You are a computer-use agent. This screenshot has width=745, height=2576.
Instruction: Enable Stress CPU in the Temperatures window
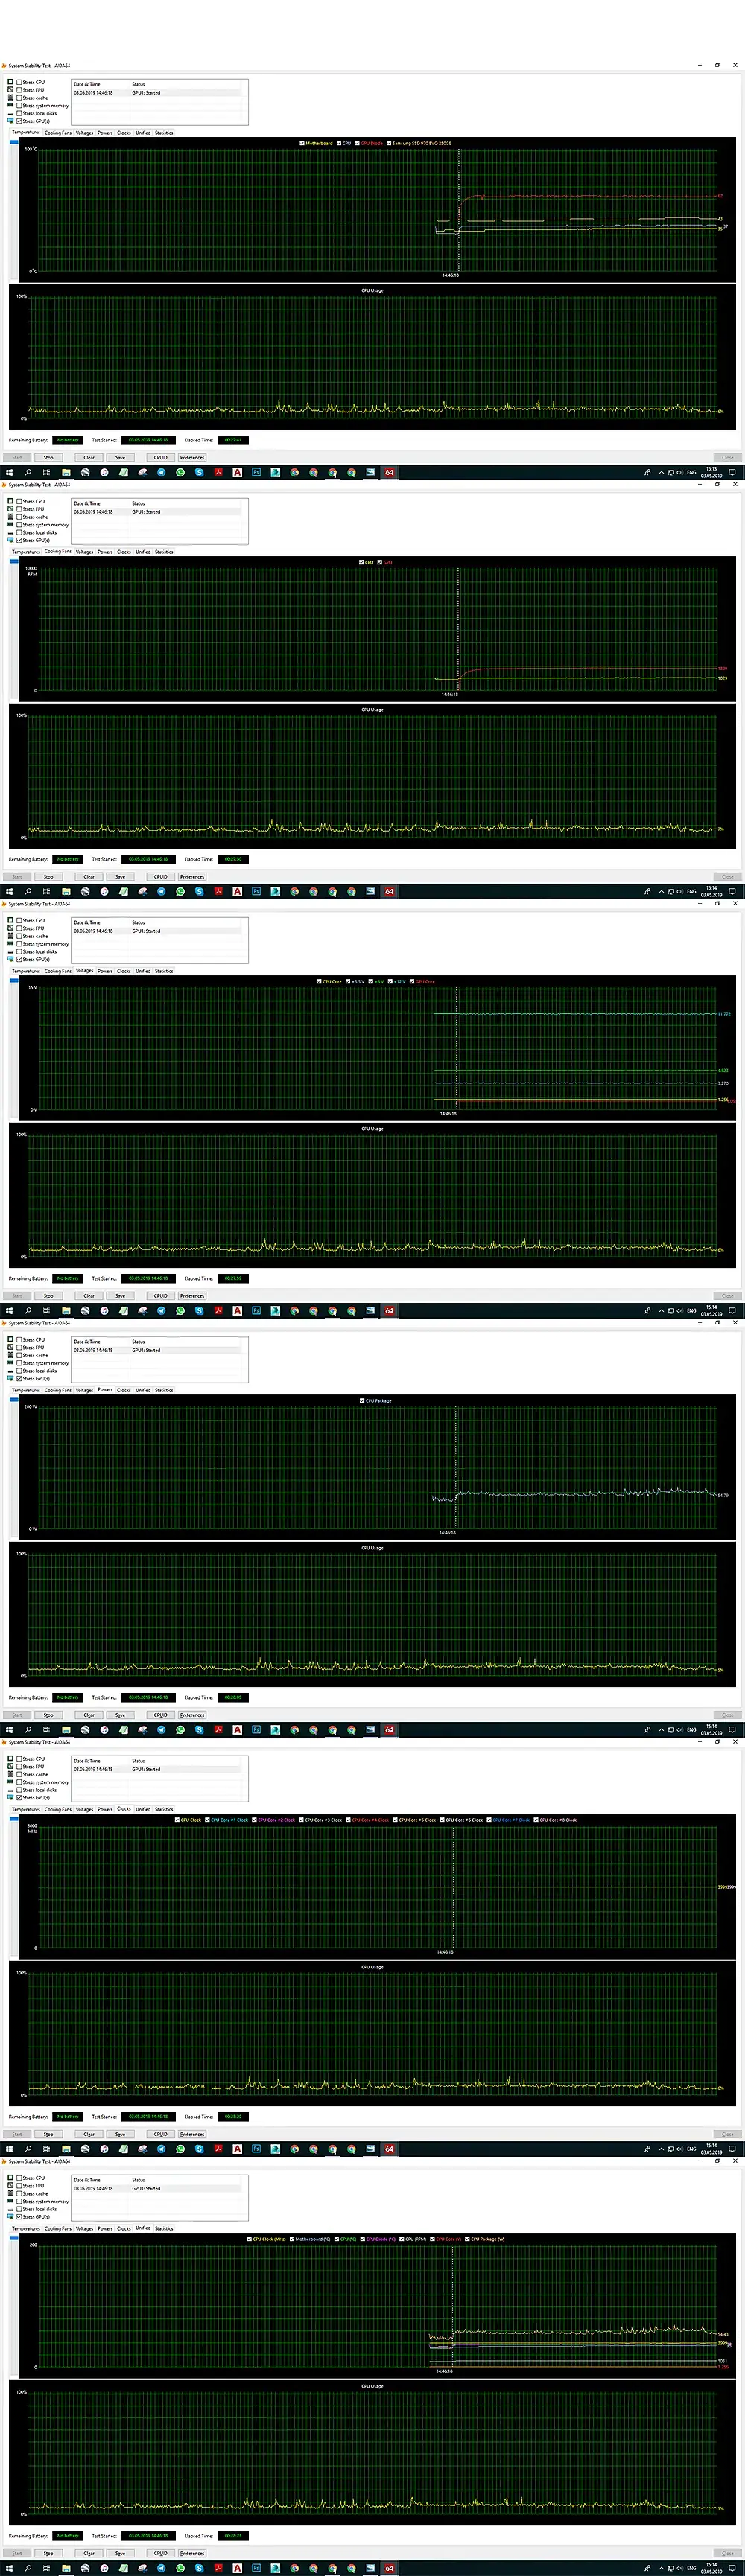(x=19, y=82)
